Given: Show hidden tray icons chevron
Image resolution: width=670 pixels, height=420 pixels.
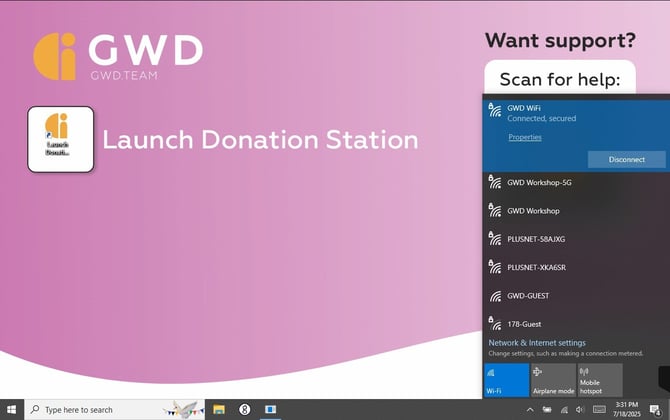Looking at the screenshot, I should pos(530,410).
